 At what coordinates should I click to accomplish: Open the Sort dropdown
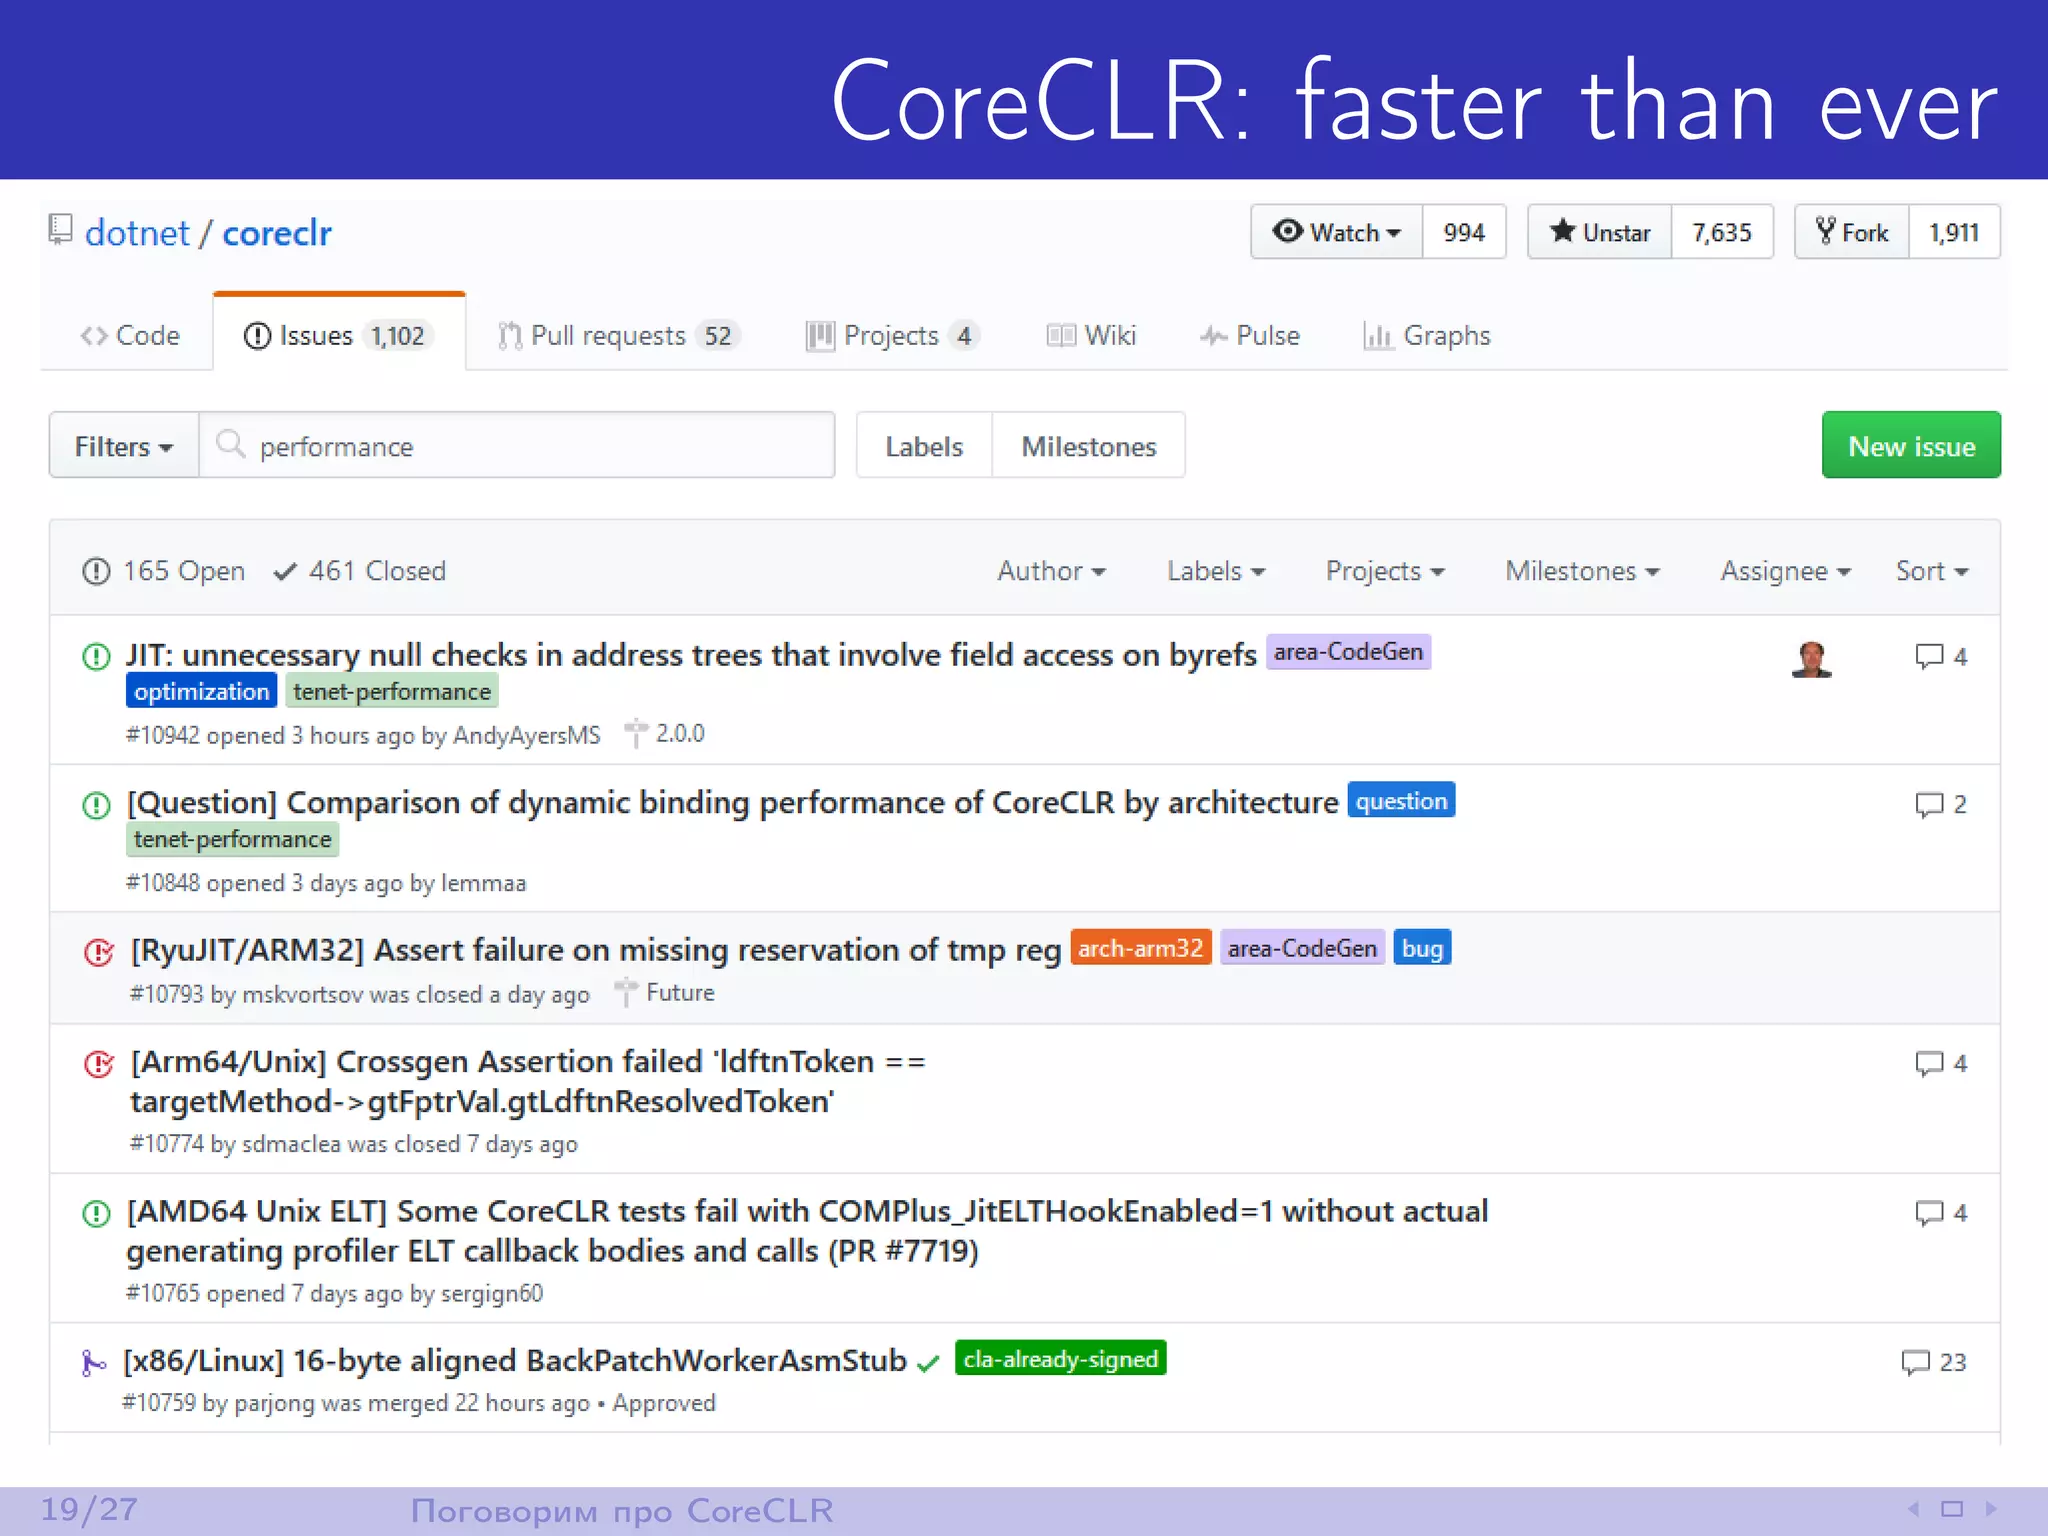point(1932,571)
